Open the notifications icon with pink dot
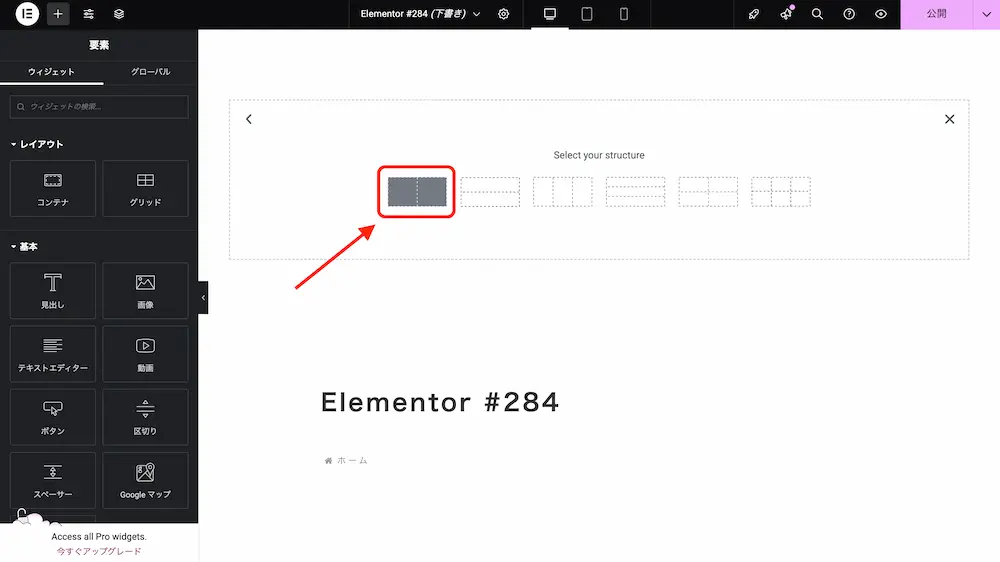This screenshot has height=562, width=1000. pyautogui.click(x=786, y=14)
